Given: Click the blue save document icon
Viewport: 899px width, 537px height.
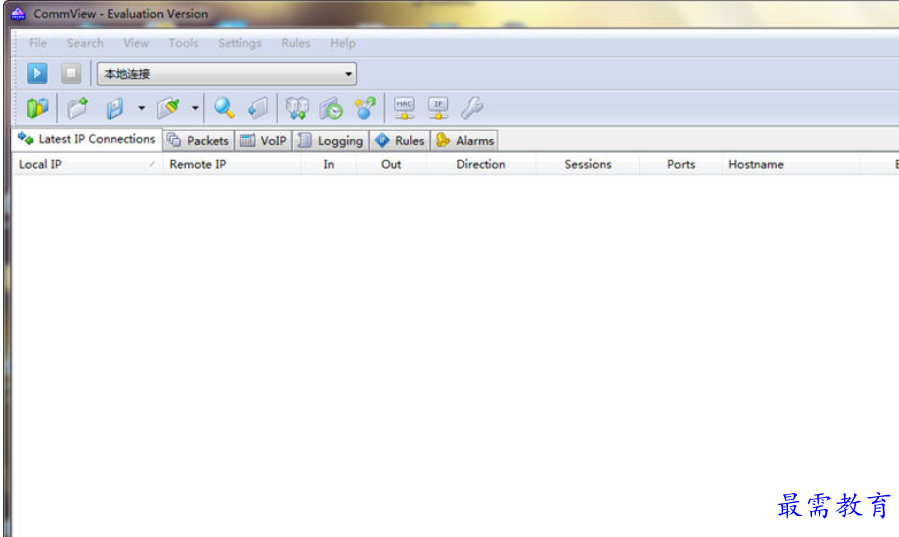Looking at the screenshot, I should (x=115, y=108).
